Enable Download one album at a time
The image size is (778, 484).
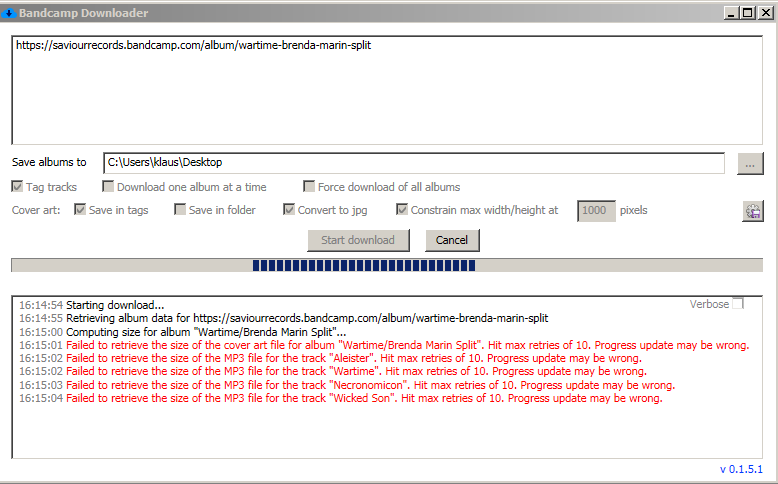point(108,187)
